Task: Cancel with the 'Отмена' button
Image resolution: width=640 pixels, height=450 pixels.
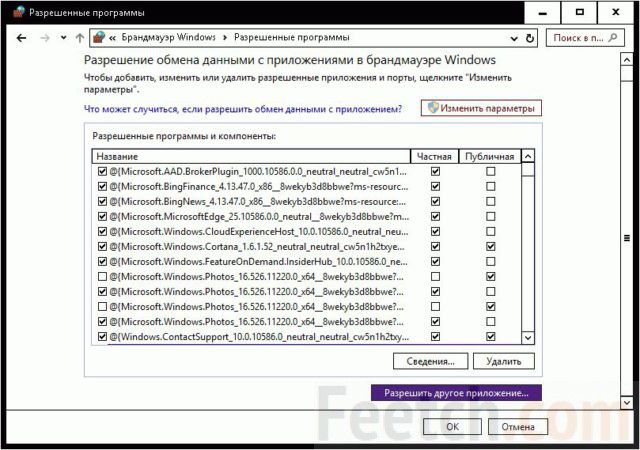Action: click(x=518, y=427)
